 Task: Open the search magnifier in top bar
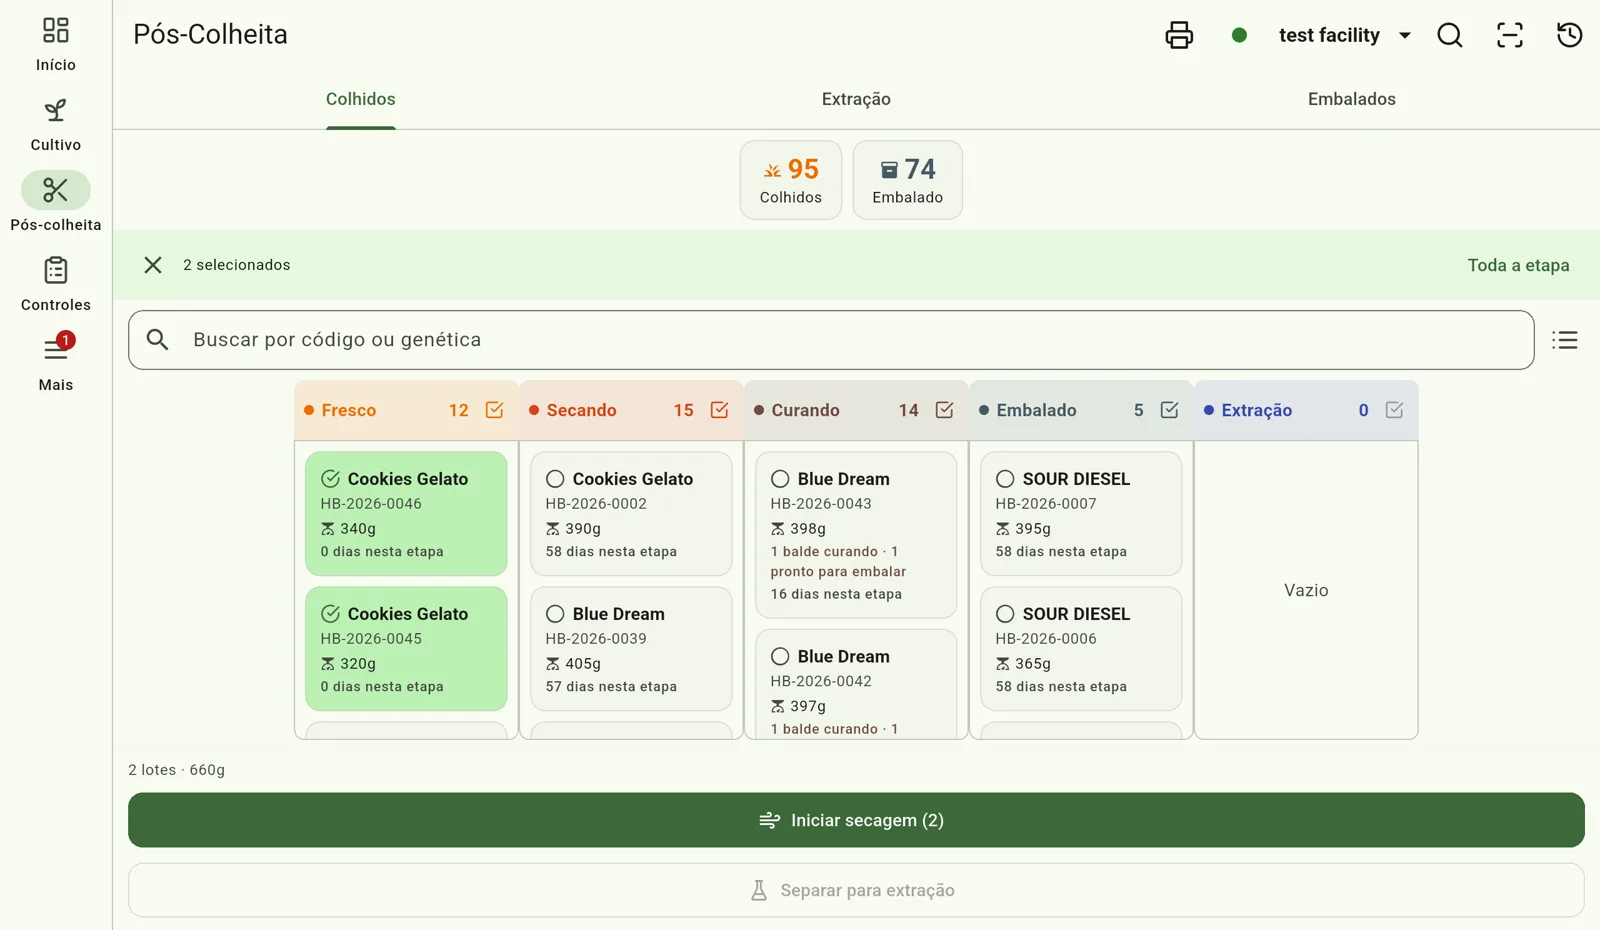coord(1450,35)
